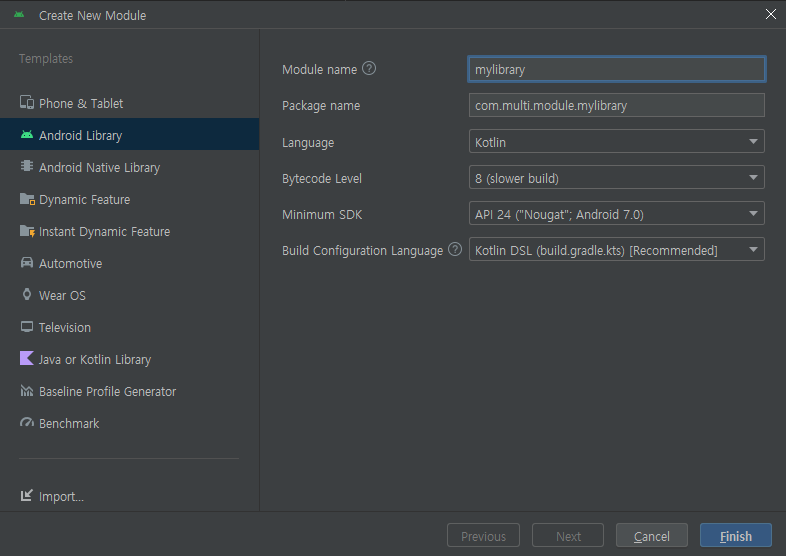The width and height of the screenshot is (786, 556).
Task: Focus the Package name input field
Action: click(x=617, y=105)
